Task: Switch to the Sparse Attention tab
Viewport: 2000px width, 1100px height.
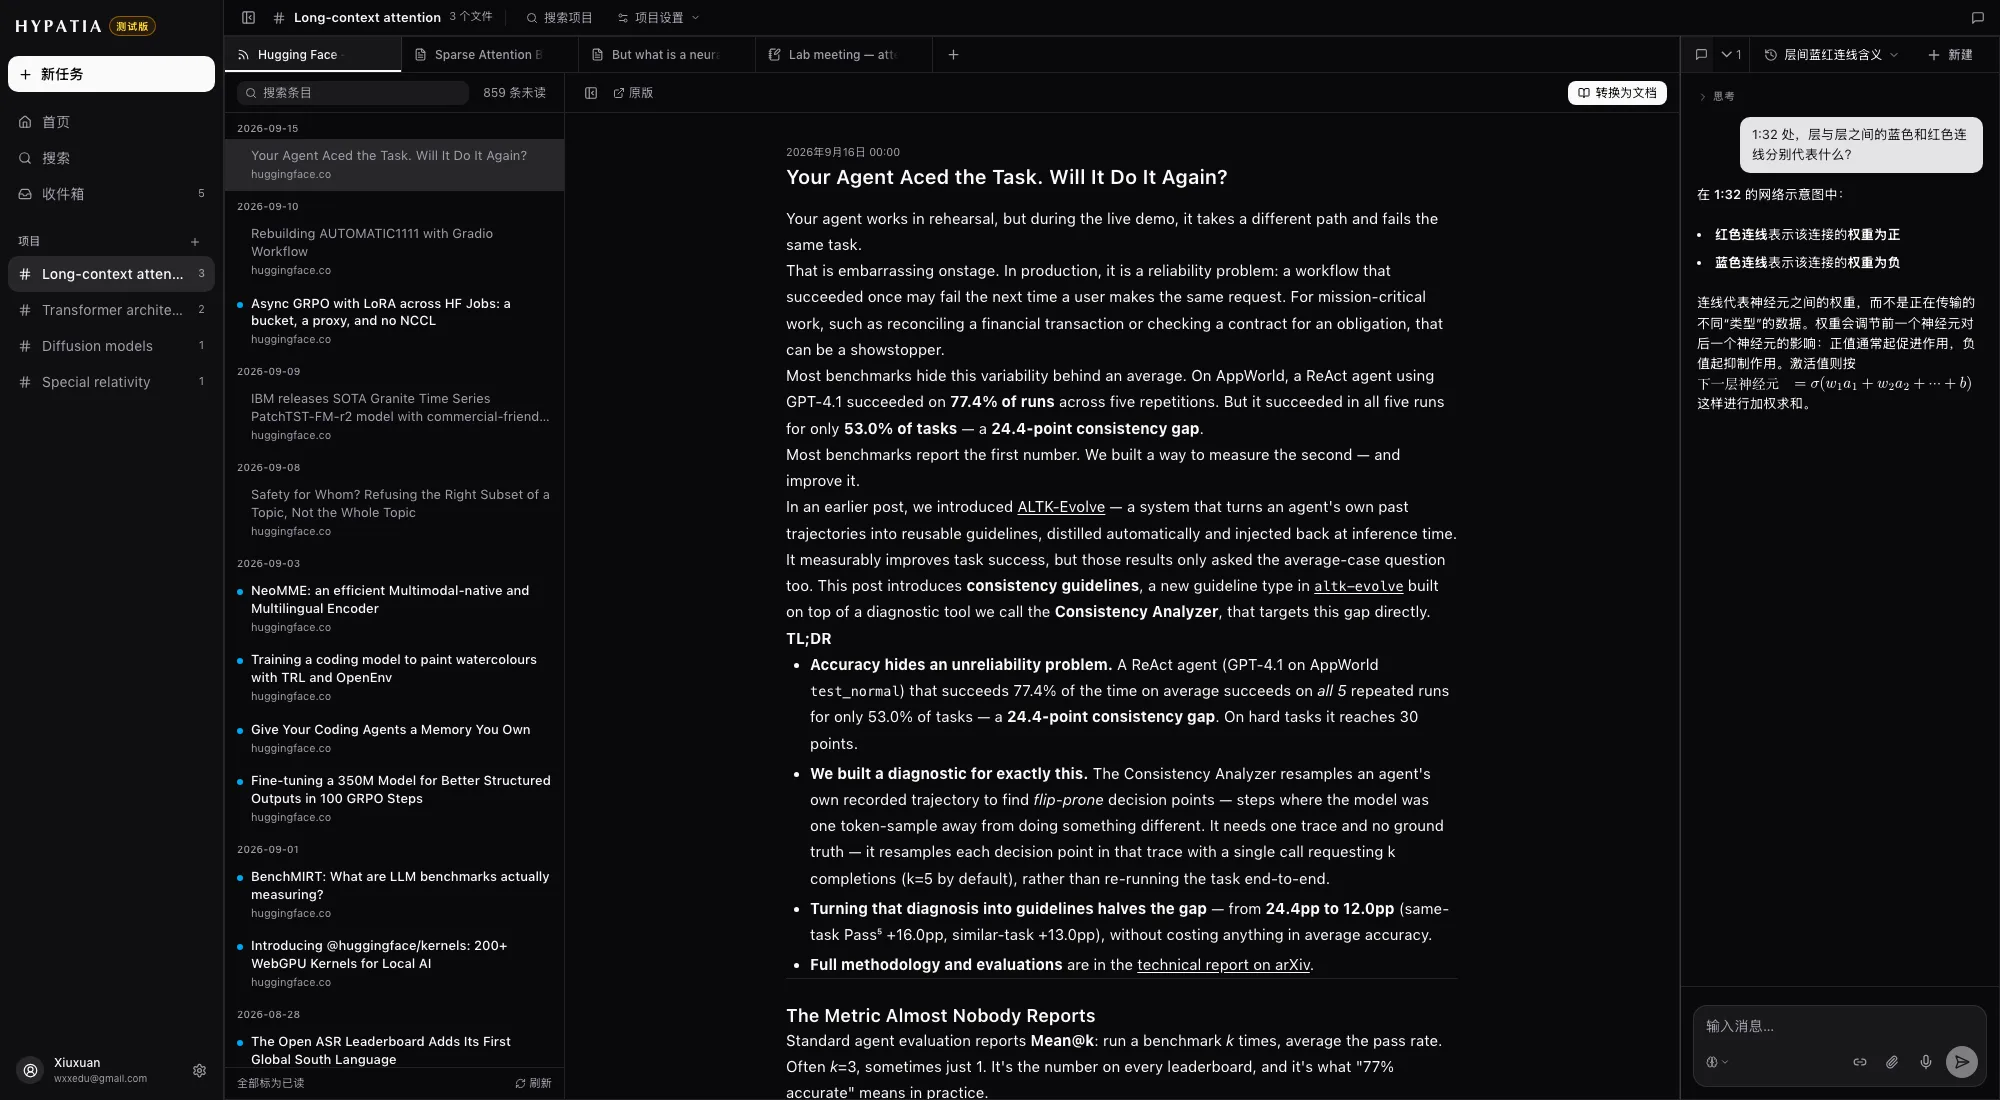Action: pyautogui.click(x=490, y=55)
